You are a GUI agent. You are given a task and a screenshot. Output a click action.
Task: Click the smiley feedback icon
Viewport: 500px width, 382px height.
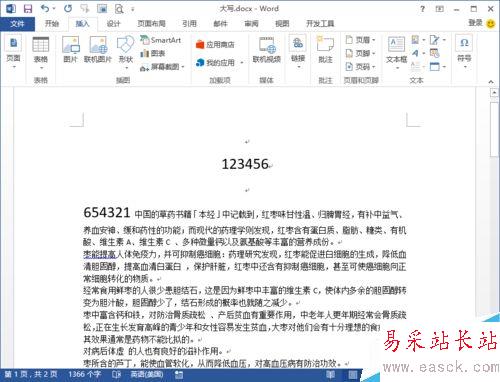click(491, 23)
